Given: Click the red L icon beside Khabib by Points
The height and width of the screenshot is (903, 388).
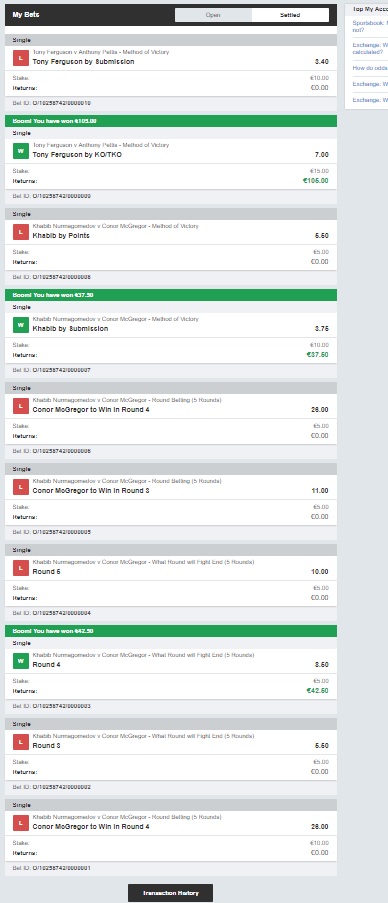Looking at the screenshot, I should point(21,232).
